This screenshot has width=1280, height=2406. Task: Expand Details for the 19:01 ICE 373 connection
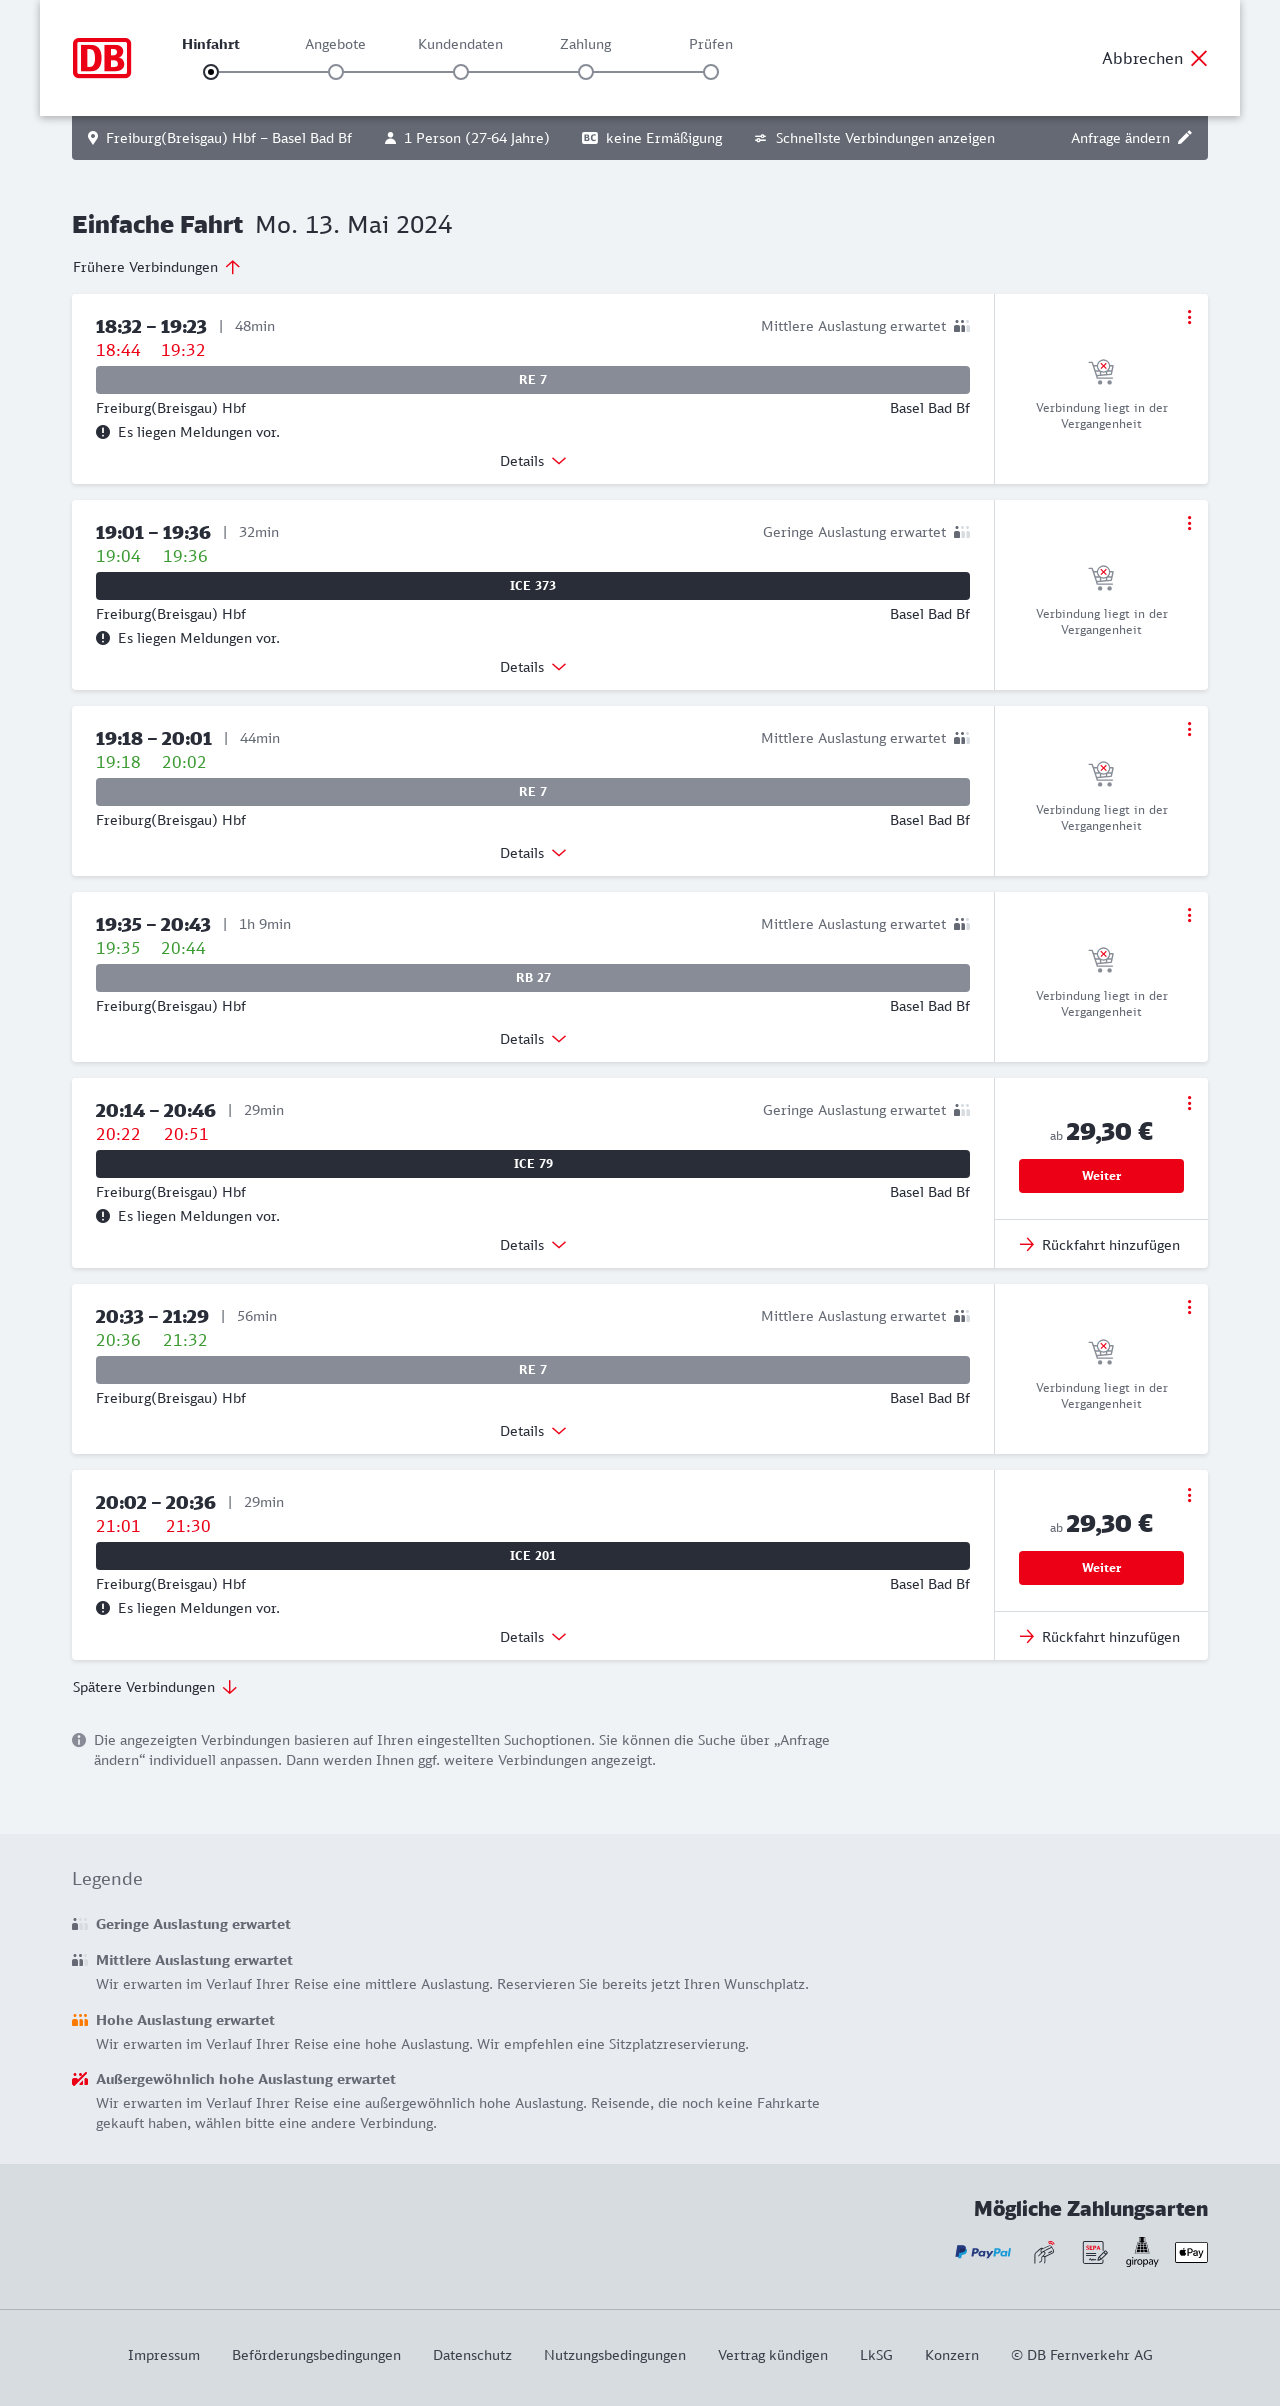(533, 667)
